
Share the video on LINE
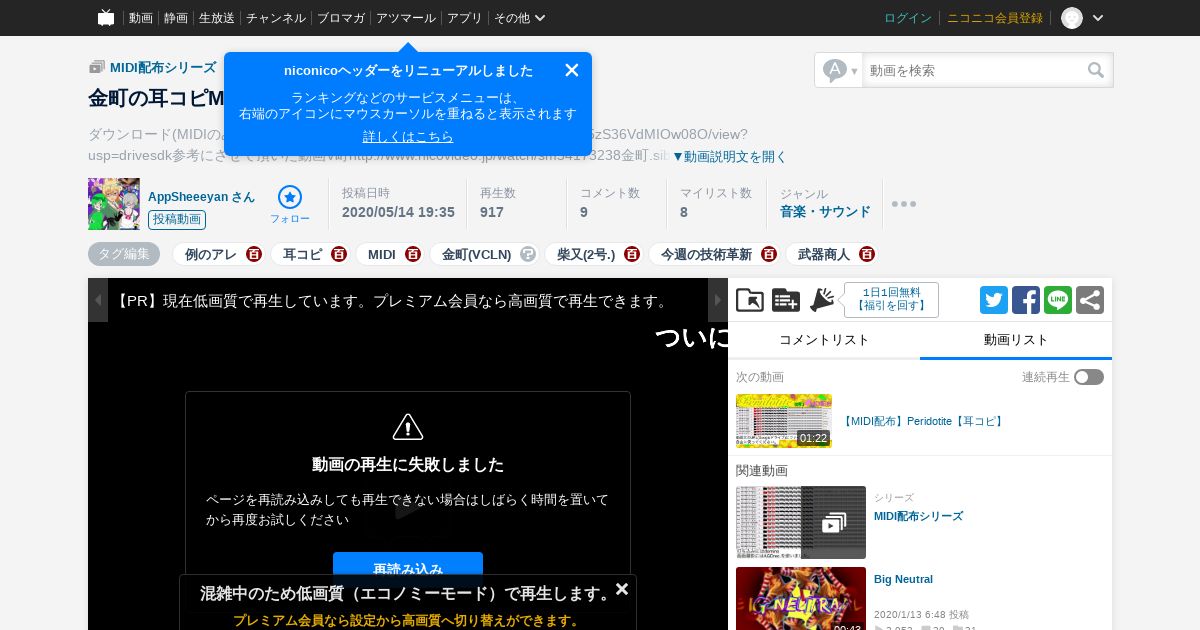pos(1058,300)
